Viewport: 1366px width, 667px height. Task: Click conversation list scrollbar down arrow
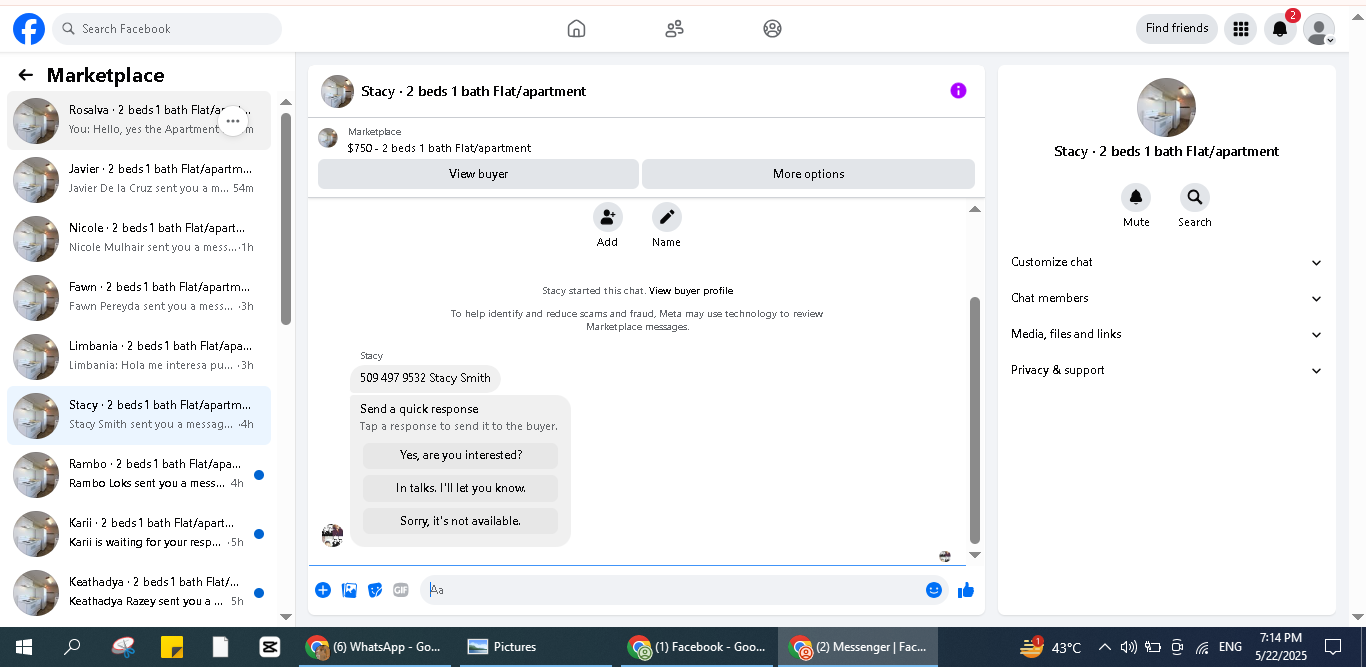point(286,617)
